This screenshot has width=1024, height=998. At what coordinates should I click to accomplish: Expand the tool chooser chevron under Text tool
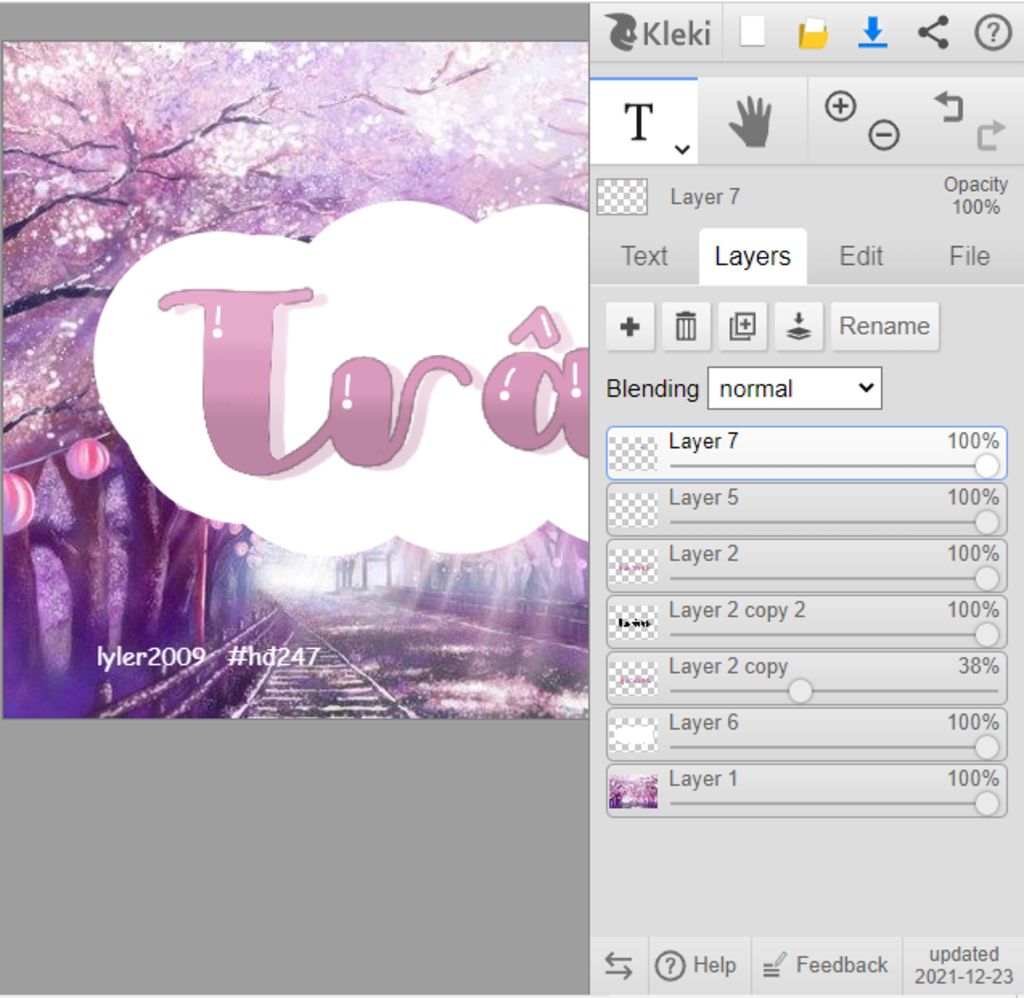(x=682, y=149)
